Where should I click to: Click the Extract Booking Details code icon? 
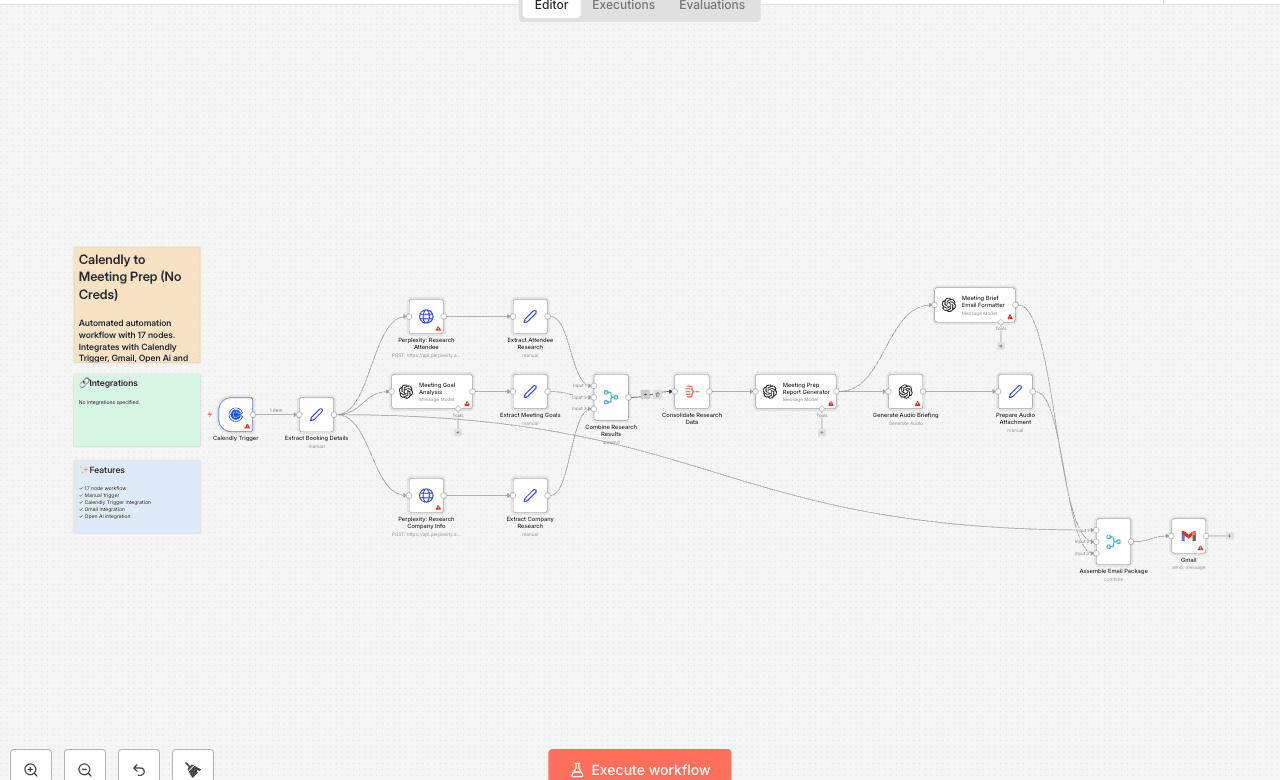tap(315, 414)
